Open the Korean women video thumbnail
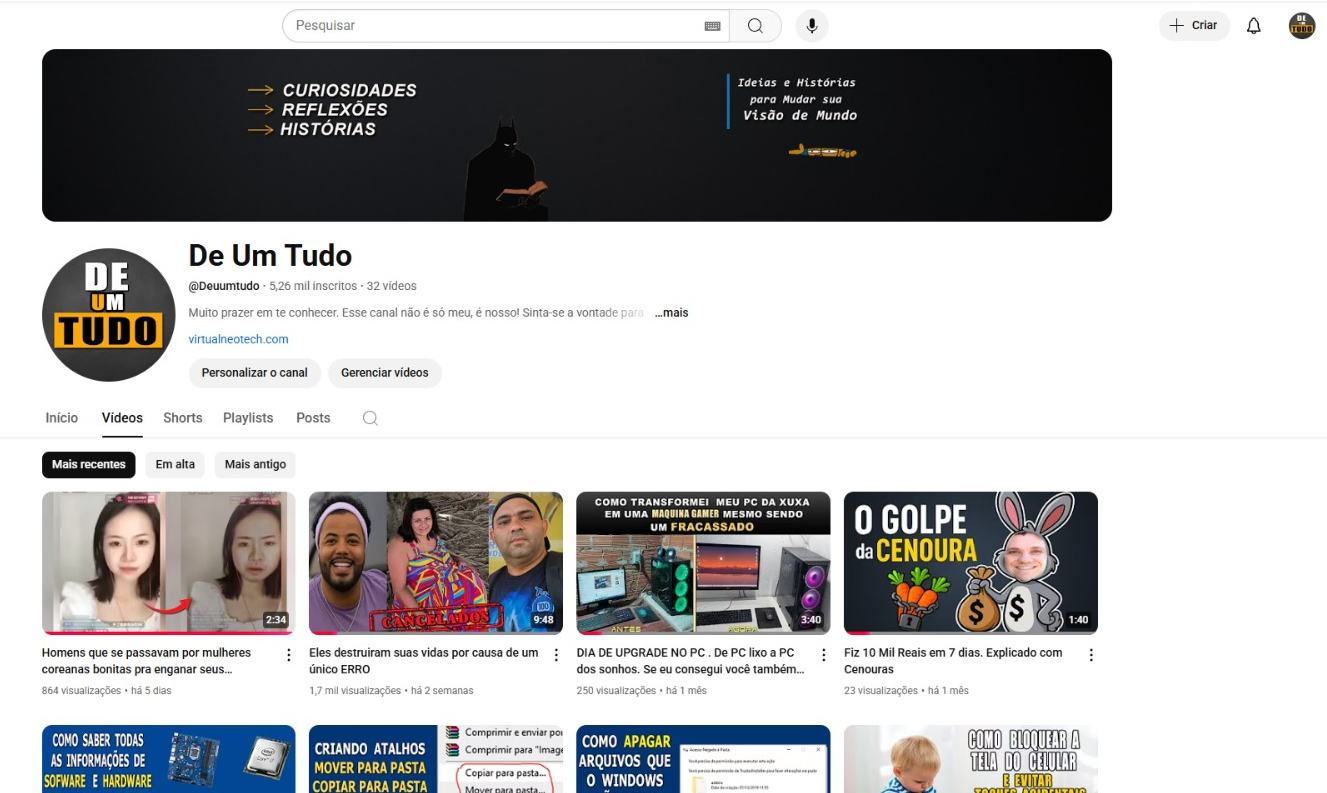The width and height of the screenshot is (1327, 793). pos(169,563)
